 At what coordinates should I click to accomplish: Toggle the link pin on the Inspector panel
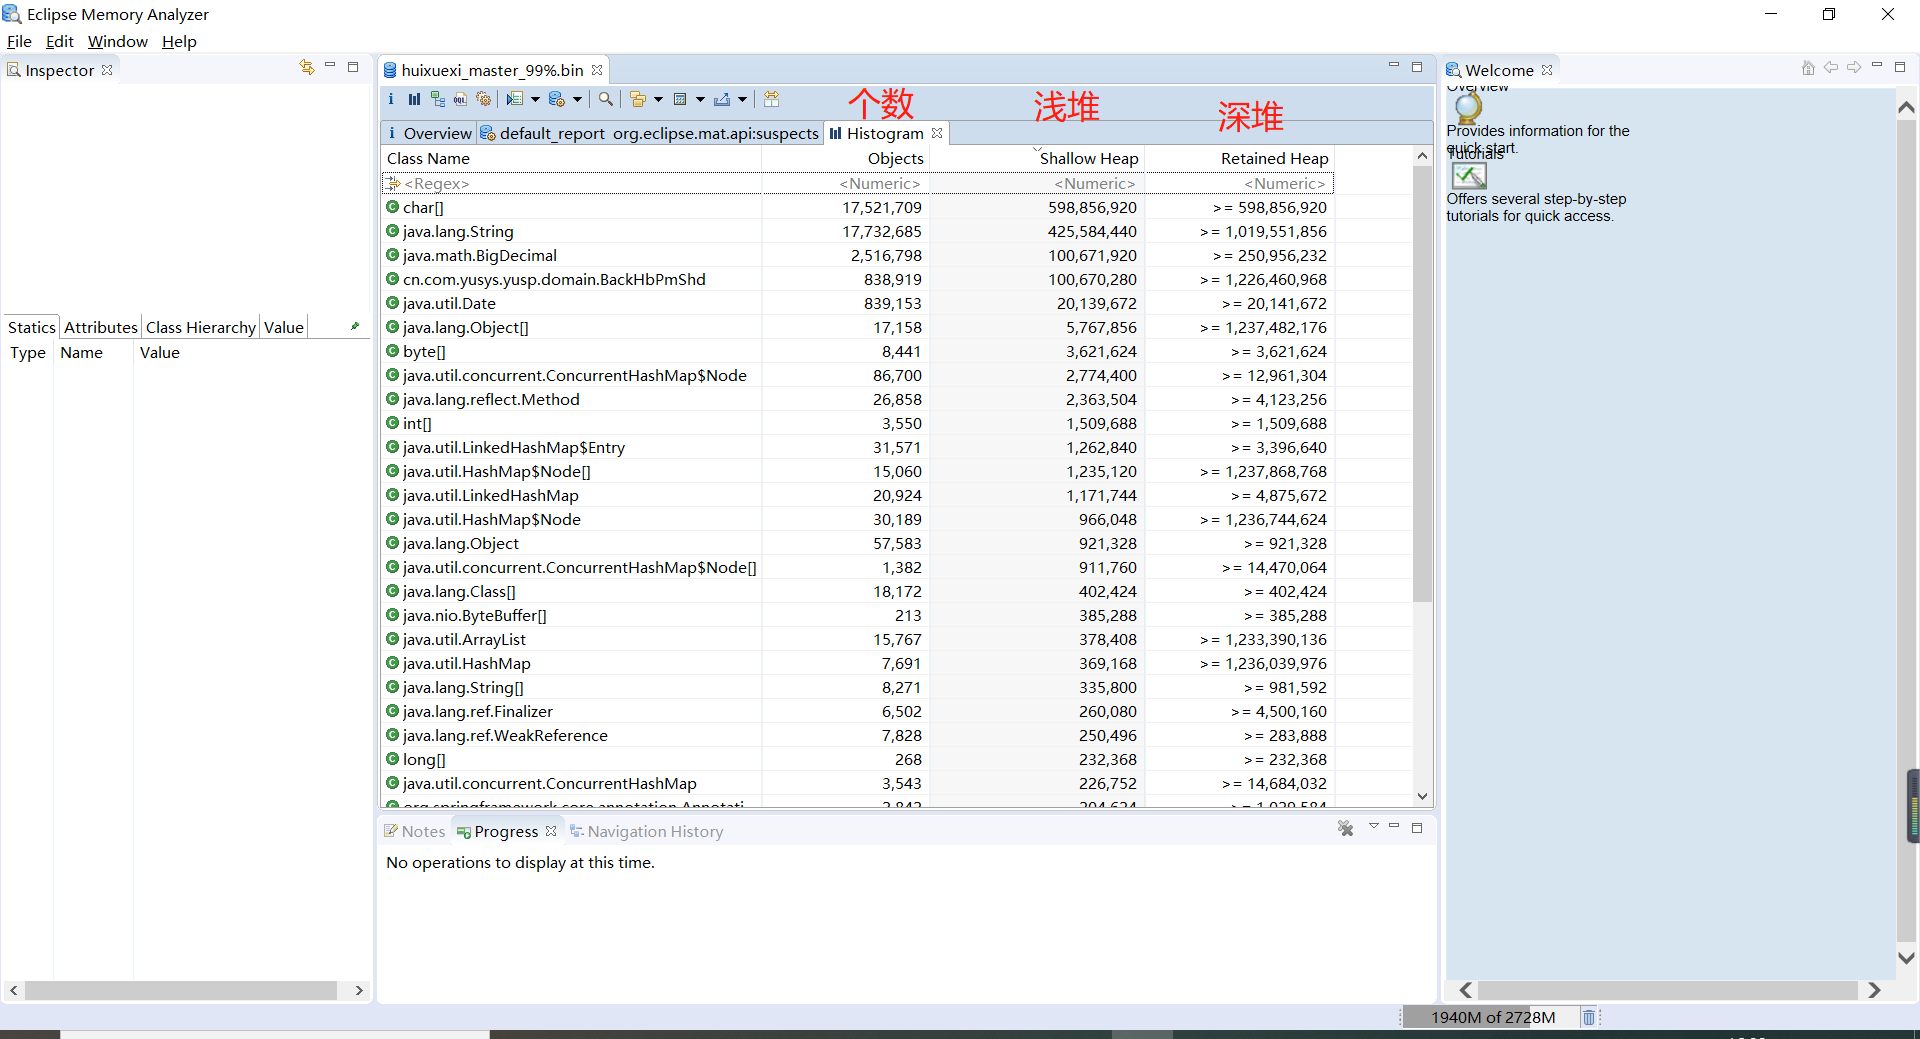click(357, 326)
